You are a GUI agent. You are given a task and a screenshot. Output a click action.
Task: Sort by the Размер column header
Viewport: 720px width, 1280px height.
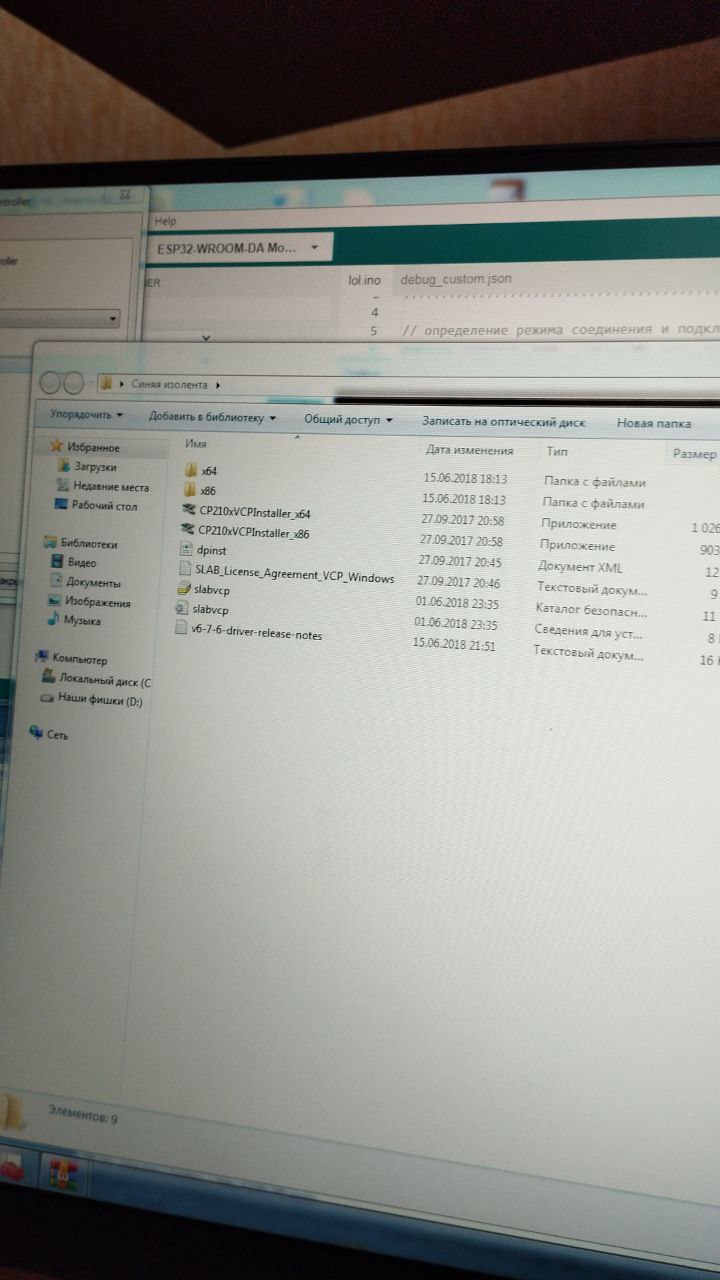[x=694, y=454]
